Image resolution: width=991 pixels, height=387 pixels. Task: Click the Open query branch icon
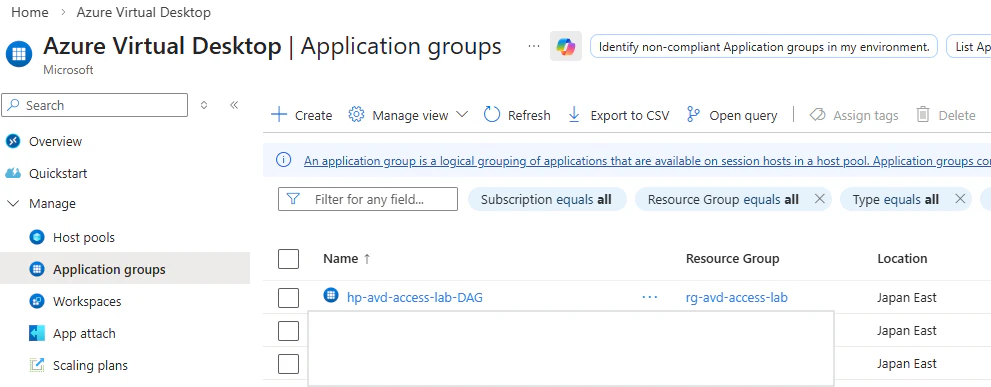(693, 114)
